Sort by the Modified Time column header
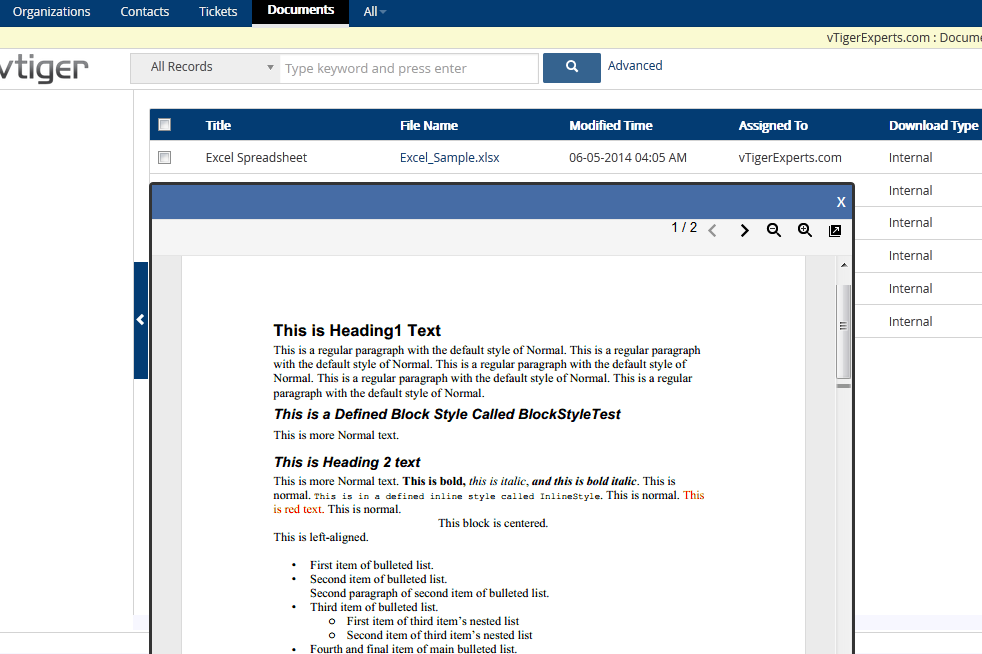 click(x=611, y=125)
